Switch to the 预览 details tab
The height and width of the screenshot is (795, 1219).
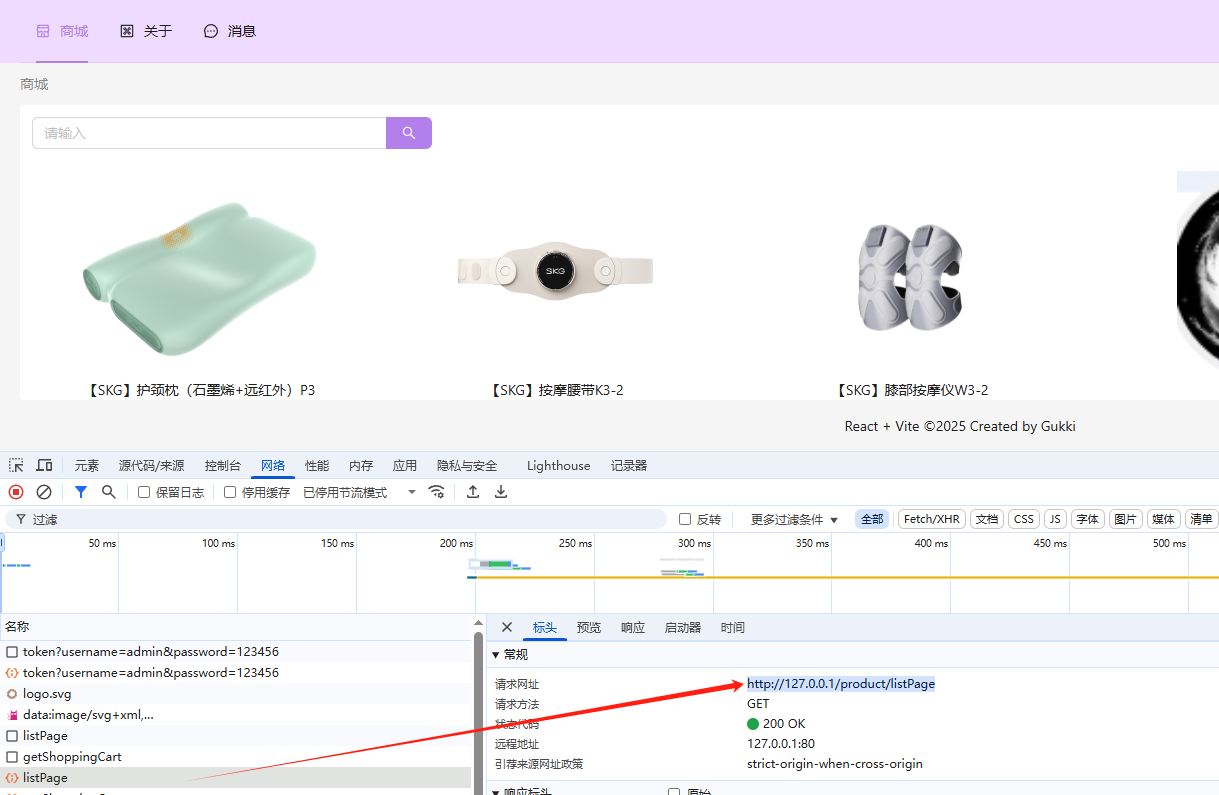[x=589, y=627]
